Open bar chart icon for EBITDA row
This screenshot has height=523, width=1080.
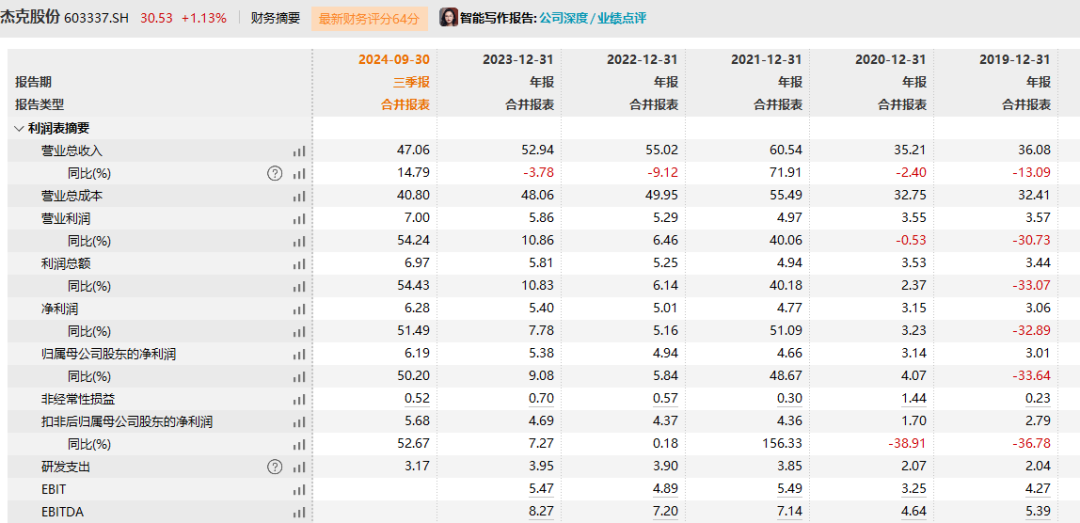[x=298, y=513]
